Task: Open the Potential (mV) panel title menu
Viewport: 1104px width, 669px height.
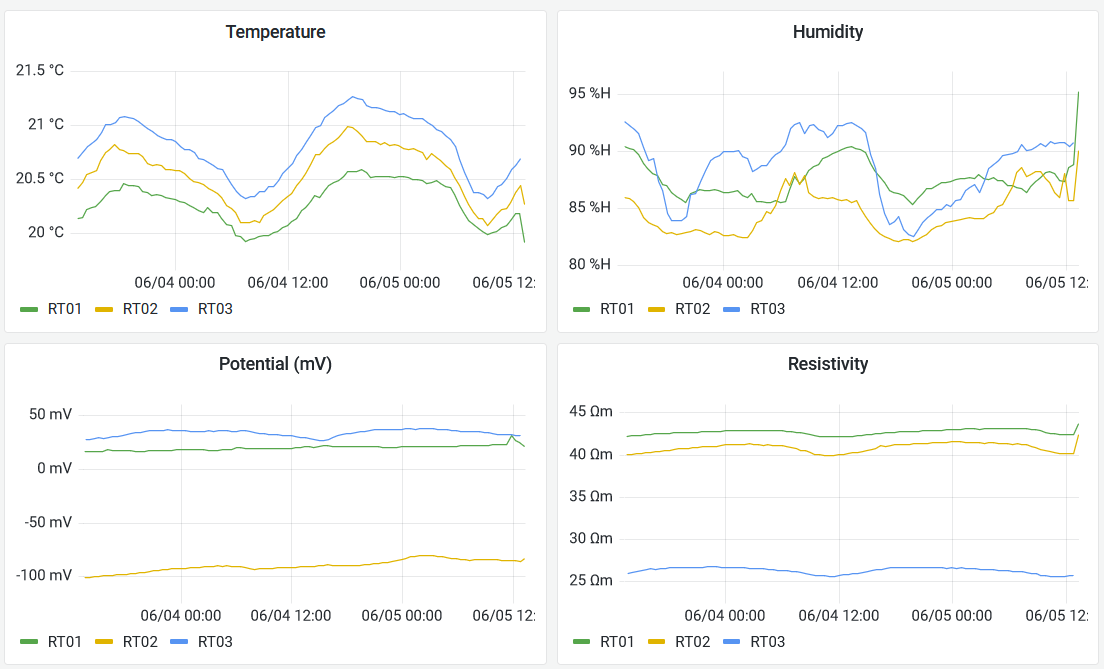Action: click(275, 364)
